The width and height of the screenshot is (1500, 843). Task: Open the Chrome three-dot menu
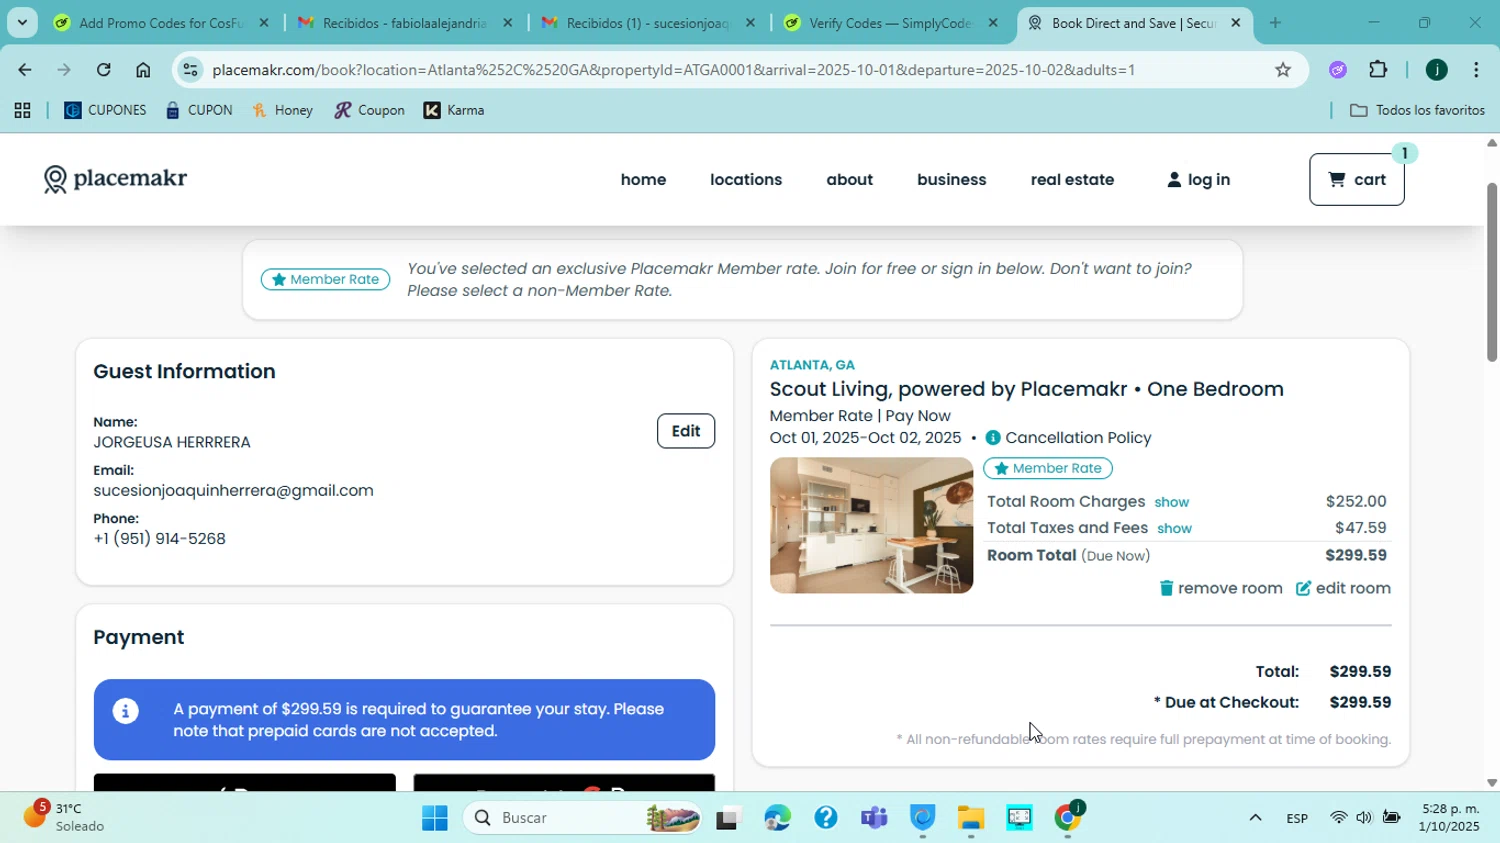1476,69
